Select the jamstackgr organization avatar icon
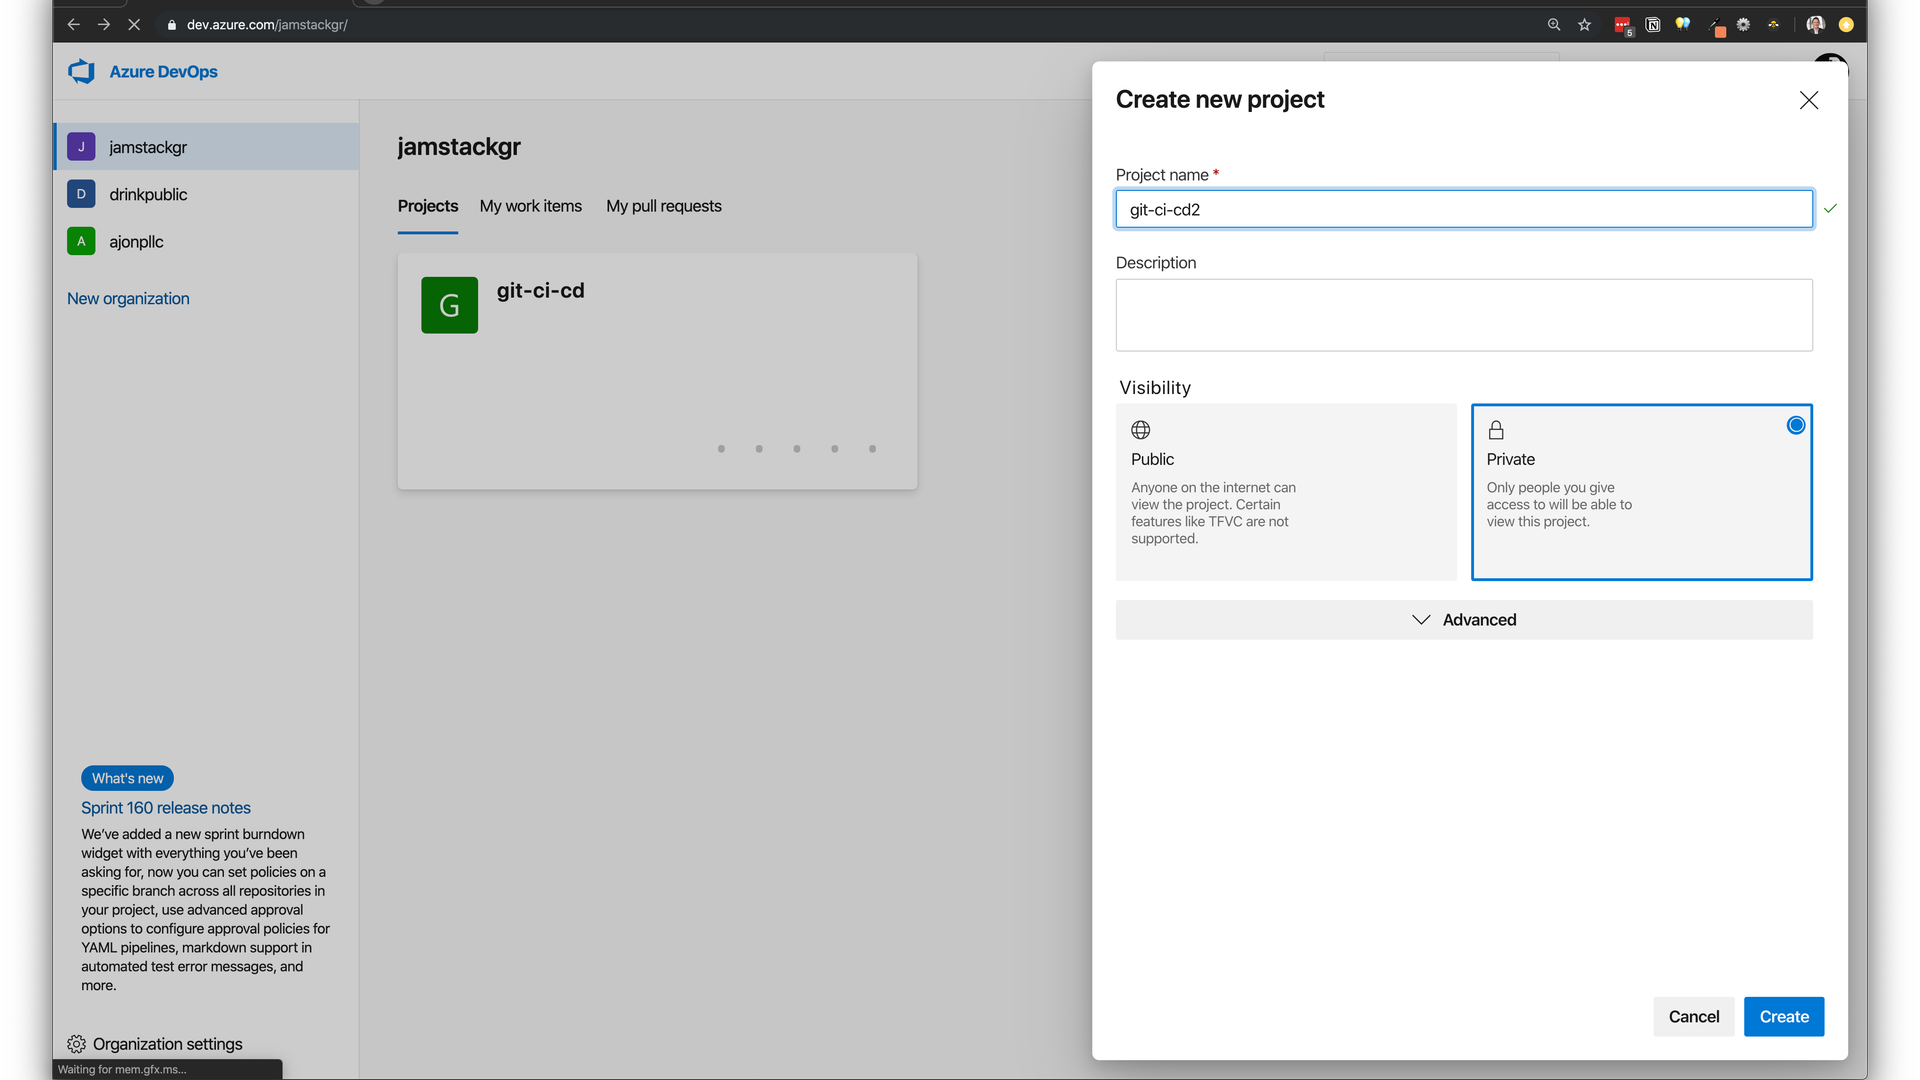The image size is (1920, 1080). 81,147
